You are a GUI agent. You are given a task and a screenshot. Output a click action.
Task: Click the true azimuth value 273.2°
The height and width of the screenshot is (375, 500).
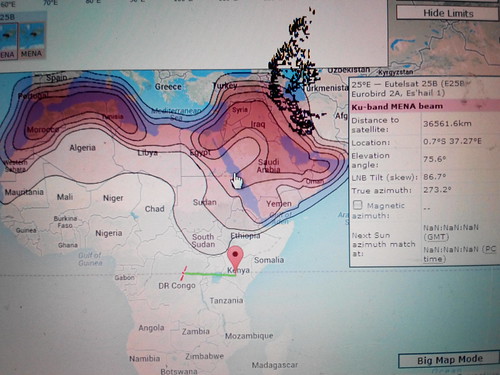click(437, 190)
